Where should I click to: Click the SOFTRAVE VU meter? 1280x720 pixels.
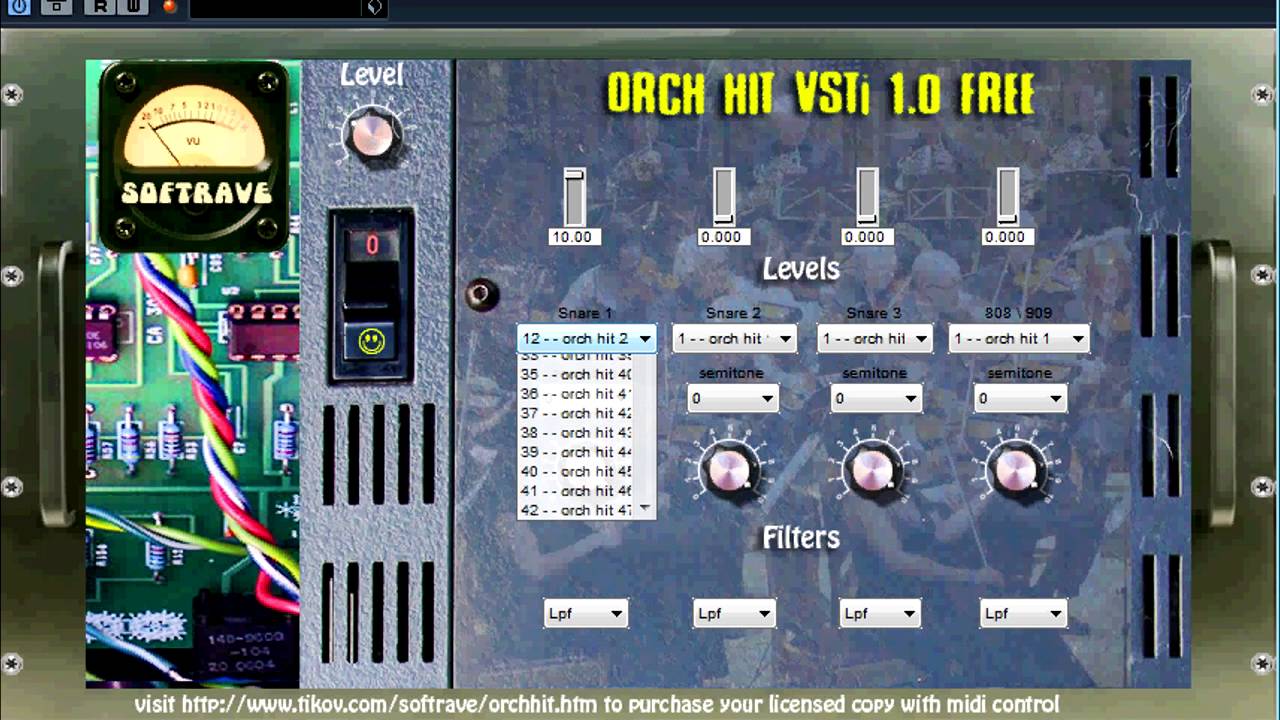click(x=195, y=155)
